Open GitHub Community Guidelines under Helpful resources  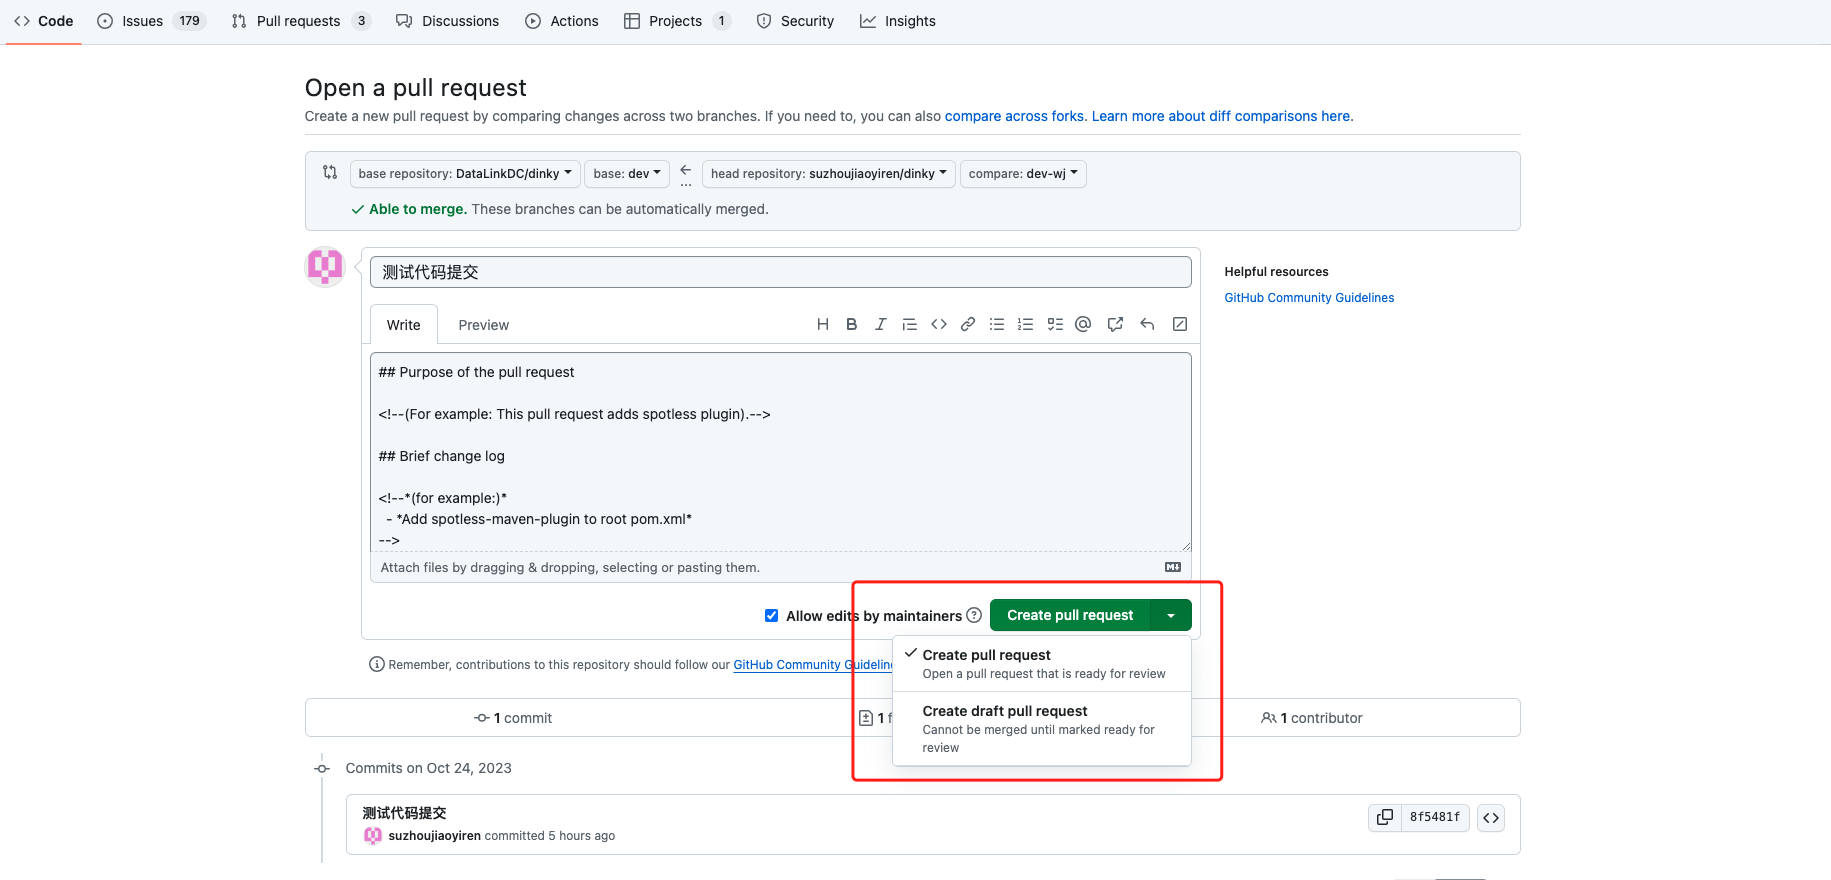pyautogui.click(x=1309, y=298)
